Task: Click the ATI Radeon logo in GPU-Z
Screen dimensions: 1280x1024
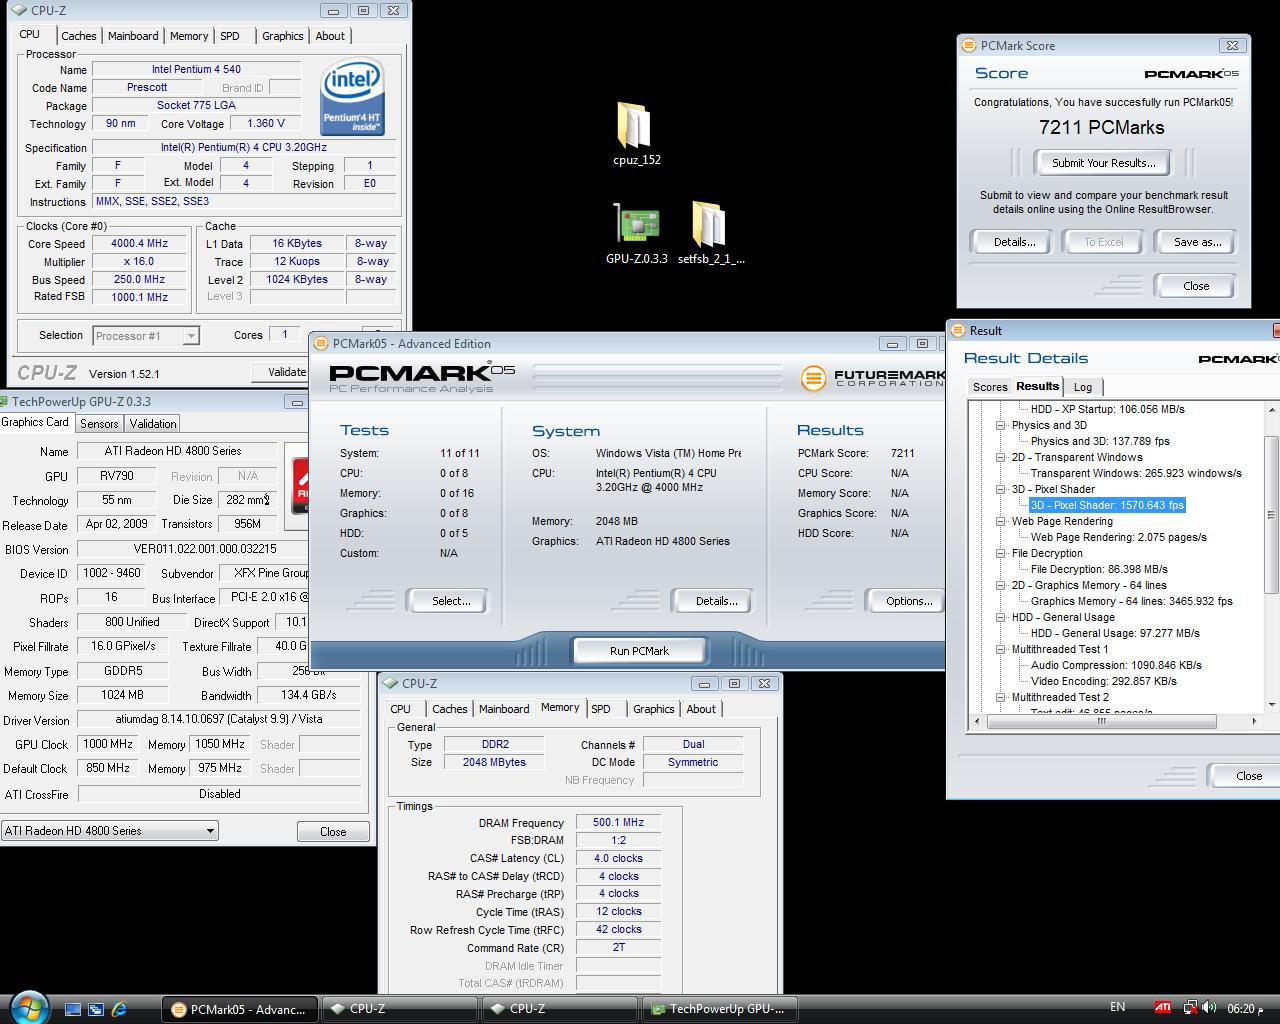Action: coord(299,485)
